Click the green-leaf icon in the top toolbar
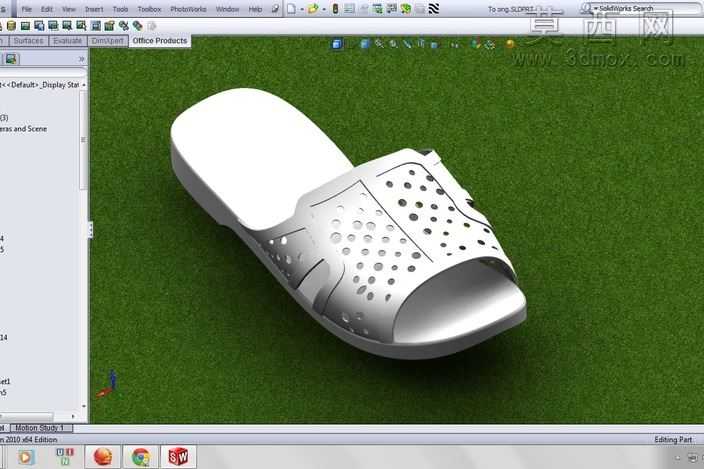Image resolution: width=704 pixels, height=469 pixels. tap(406, 9)
